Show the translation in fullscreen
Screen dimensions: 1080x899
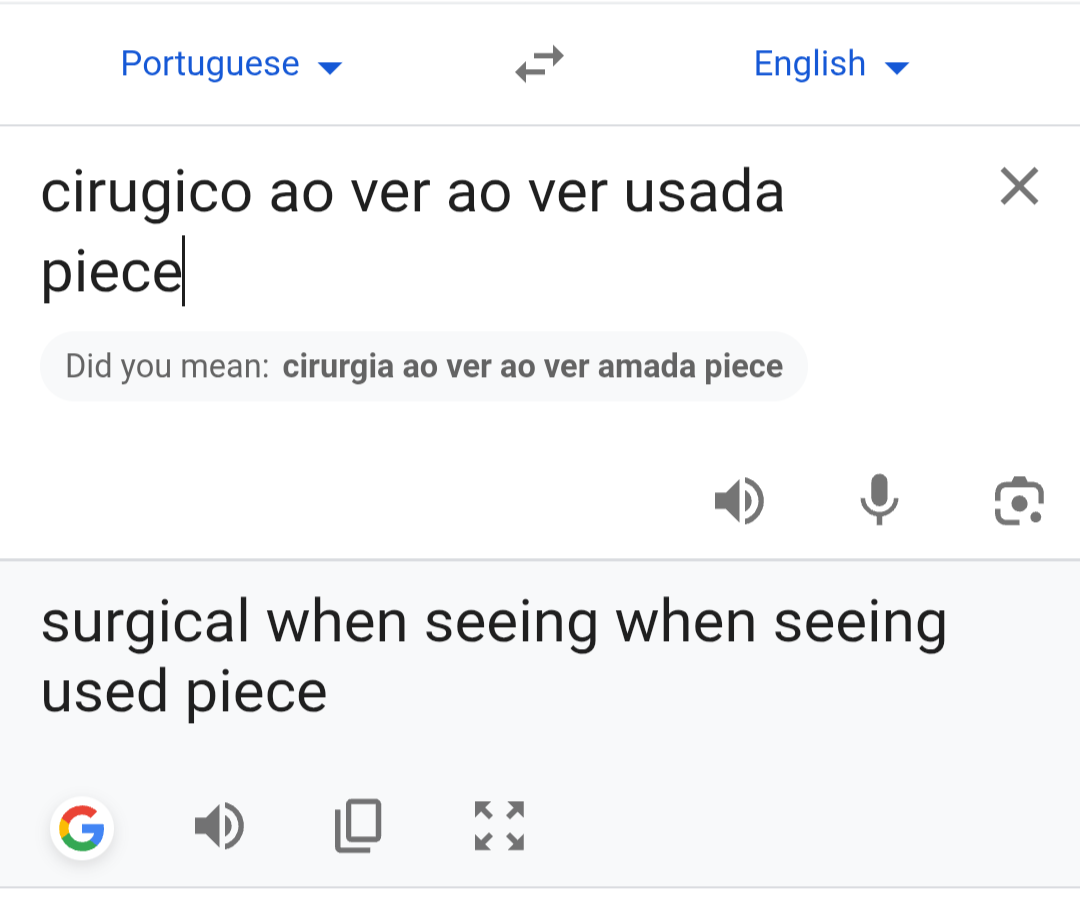499,826
